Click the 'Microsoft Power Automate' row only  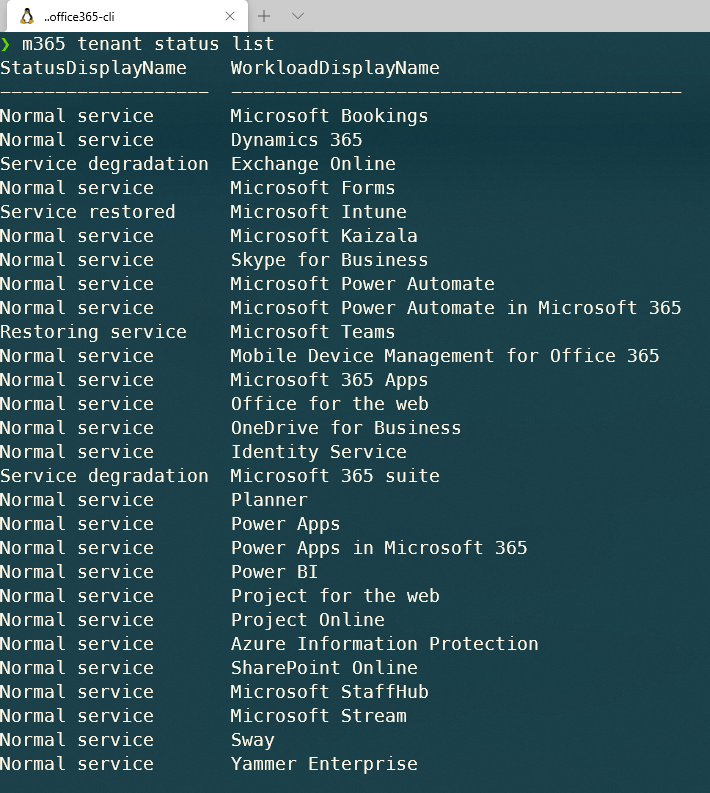[x=363, y=284]
